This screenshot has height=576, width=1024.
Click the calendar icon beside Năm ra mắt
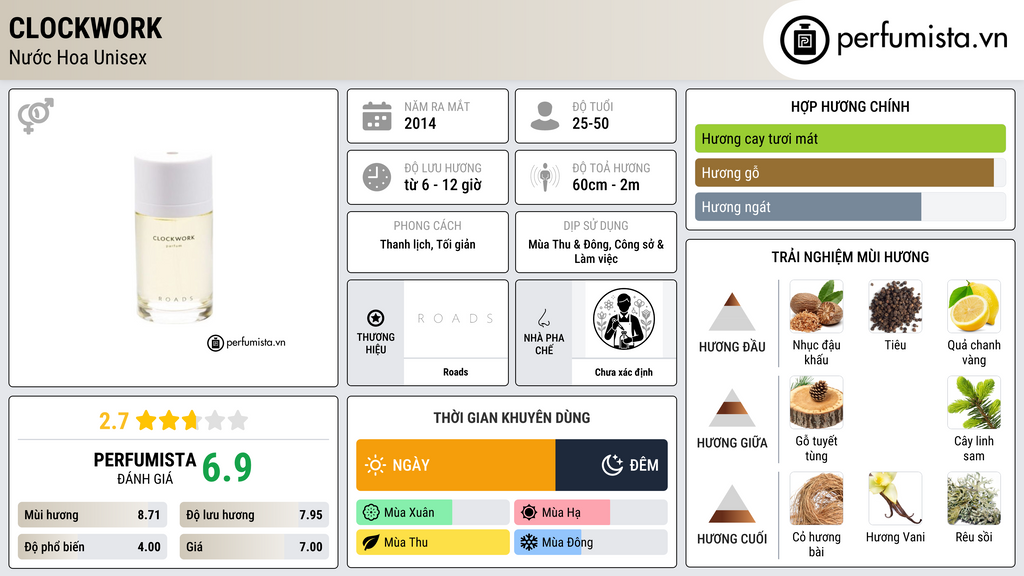pos(377,116)
